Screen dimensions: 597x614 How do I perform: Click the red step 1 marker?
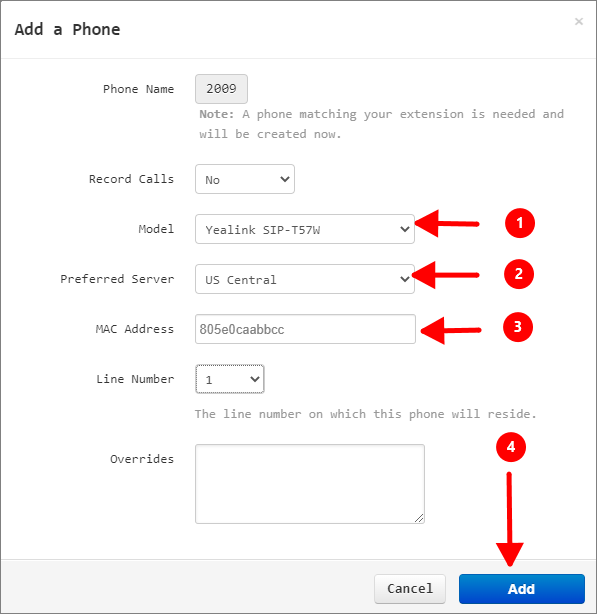click(519, 223)
